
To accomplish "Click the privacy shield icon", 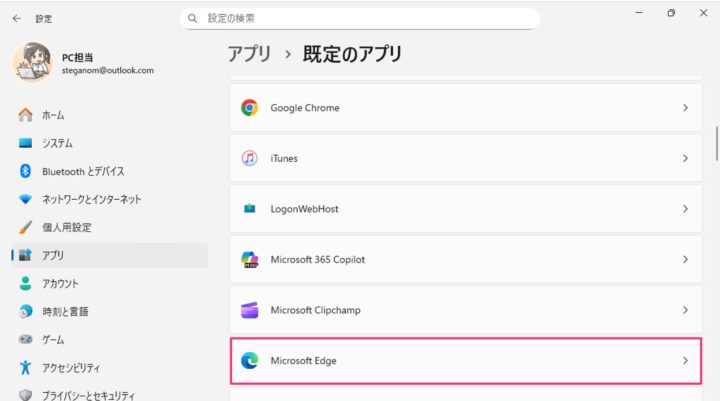I will pos(25,395).
